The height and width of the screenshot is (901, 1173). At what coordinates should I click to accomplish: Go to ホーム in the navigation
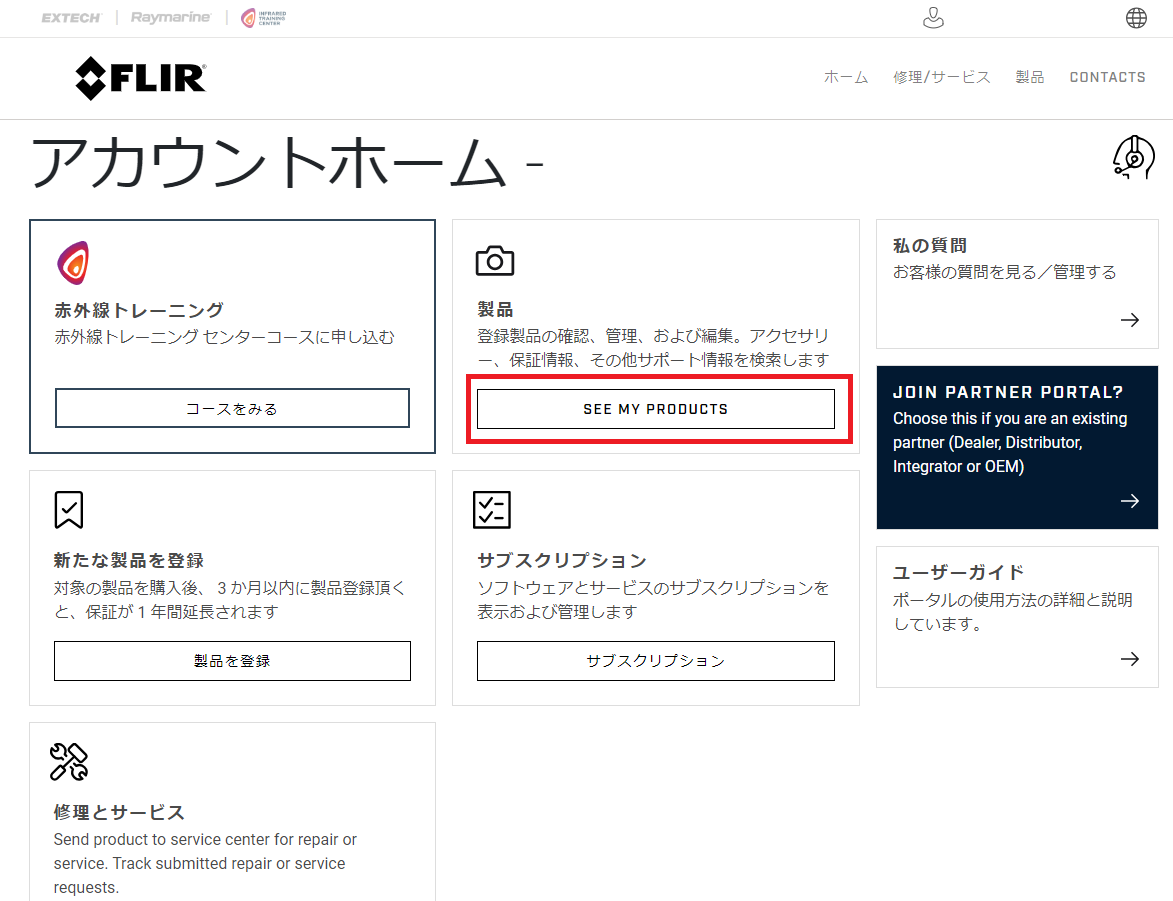pos(845,77)
